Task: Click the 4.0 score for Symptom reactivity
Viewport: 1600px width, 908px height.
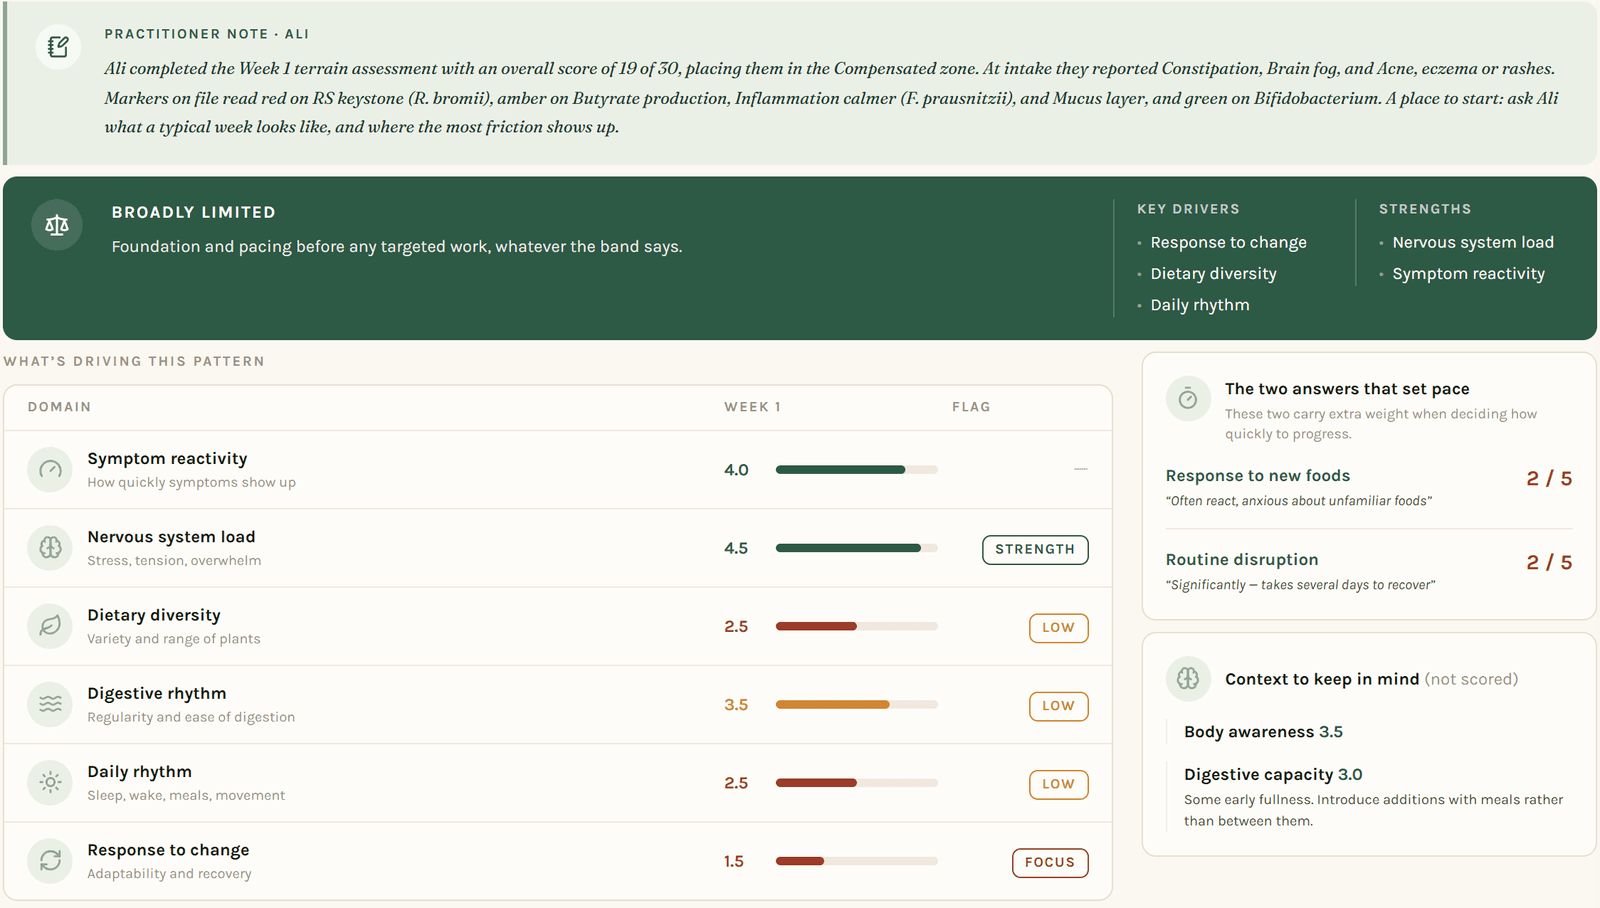Action: point(737,470)
